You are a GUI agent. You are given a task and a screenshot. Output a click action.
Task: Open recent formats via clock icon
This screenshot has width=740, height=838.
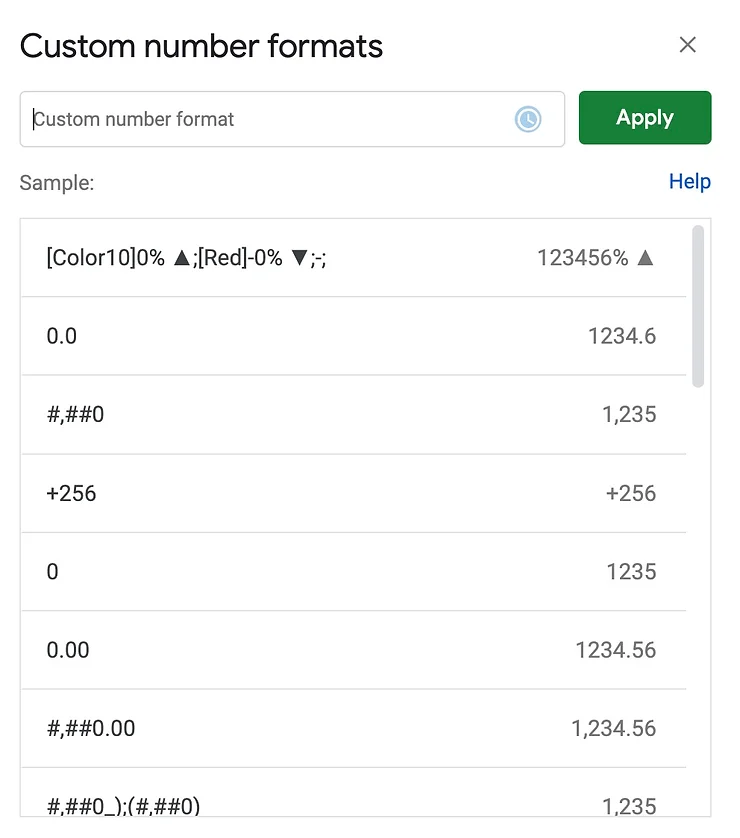527,120
